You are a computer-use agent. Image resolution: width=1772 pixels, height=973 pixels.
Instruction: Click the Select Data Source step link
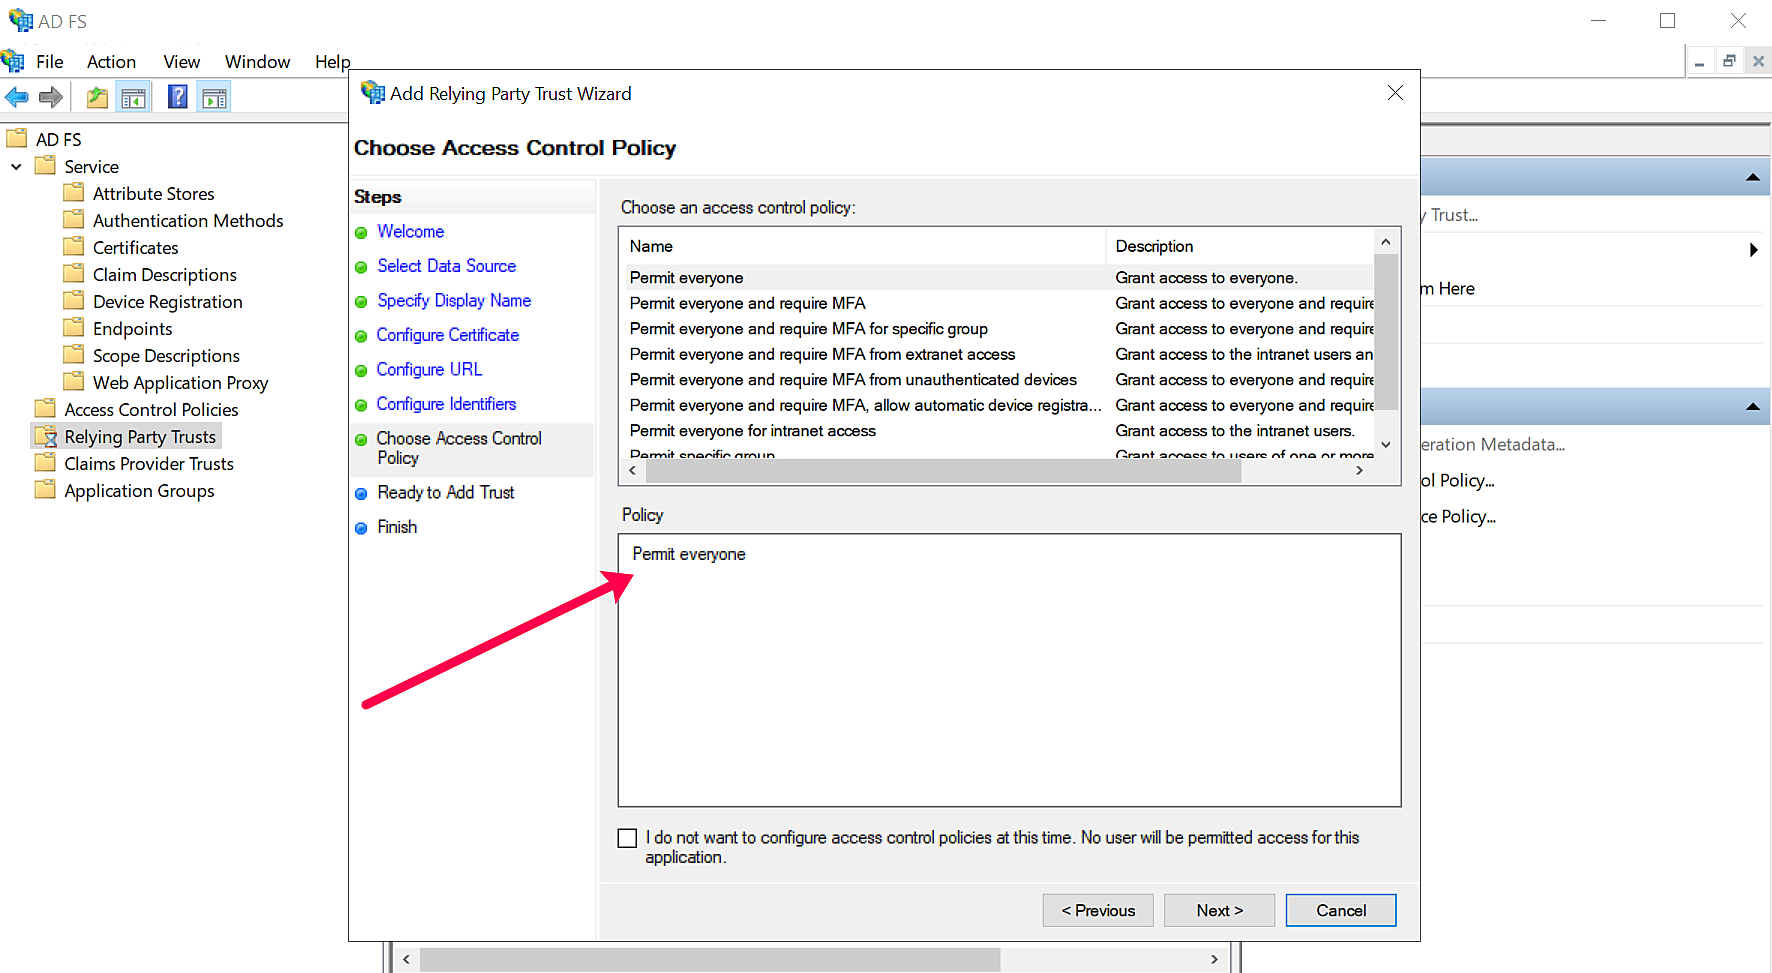(446, 266)
